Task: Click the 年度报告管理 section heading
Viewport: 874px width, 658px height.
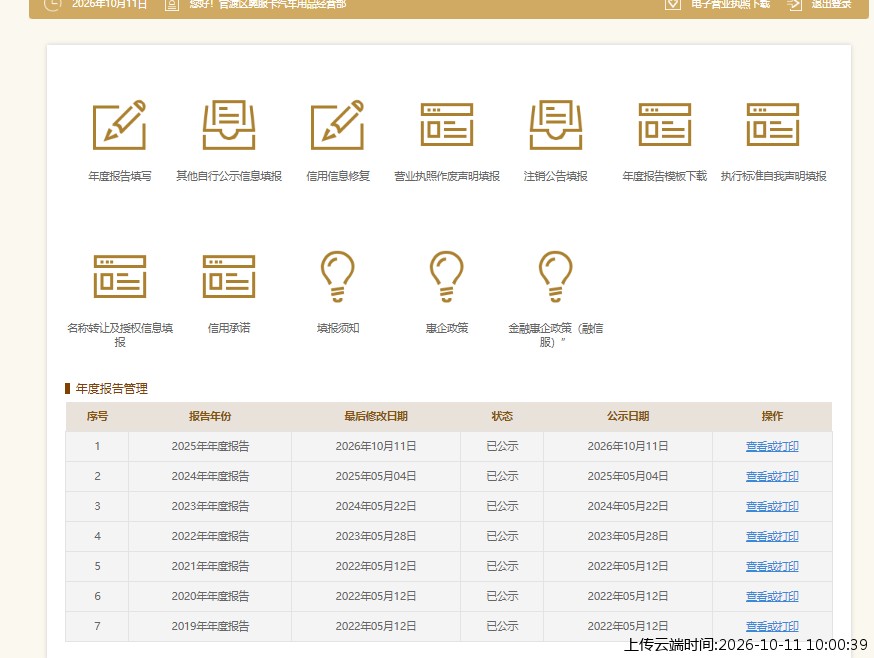Action: tap(111, 389)
